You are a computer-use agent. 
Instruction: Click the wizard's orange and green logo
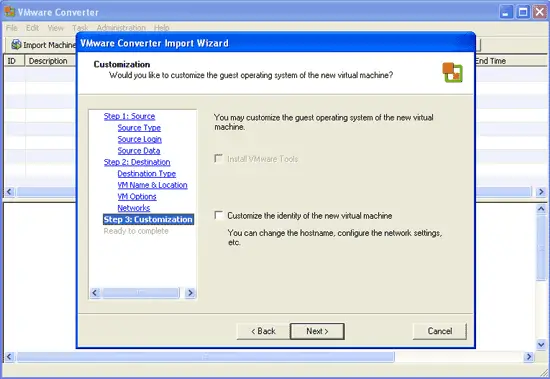(x=452, y=73)
